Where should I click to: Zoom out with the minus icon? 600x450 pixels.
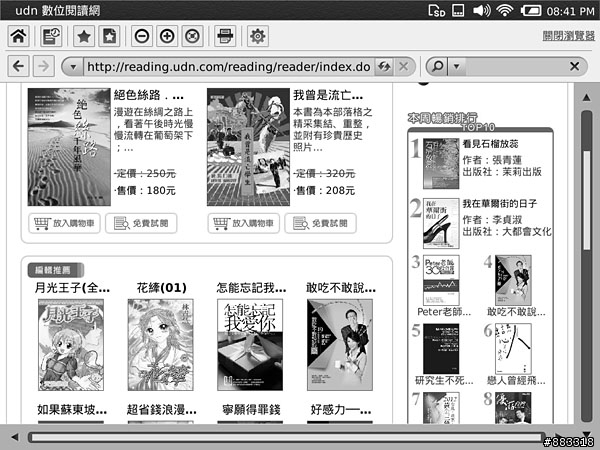pos(142,36)
